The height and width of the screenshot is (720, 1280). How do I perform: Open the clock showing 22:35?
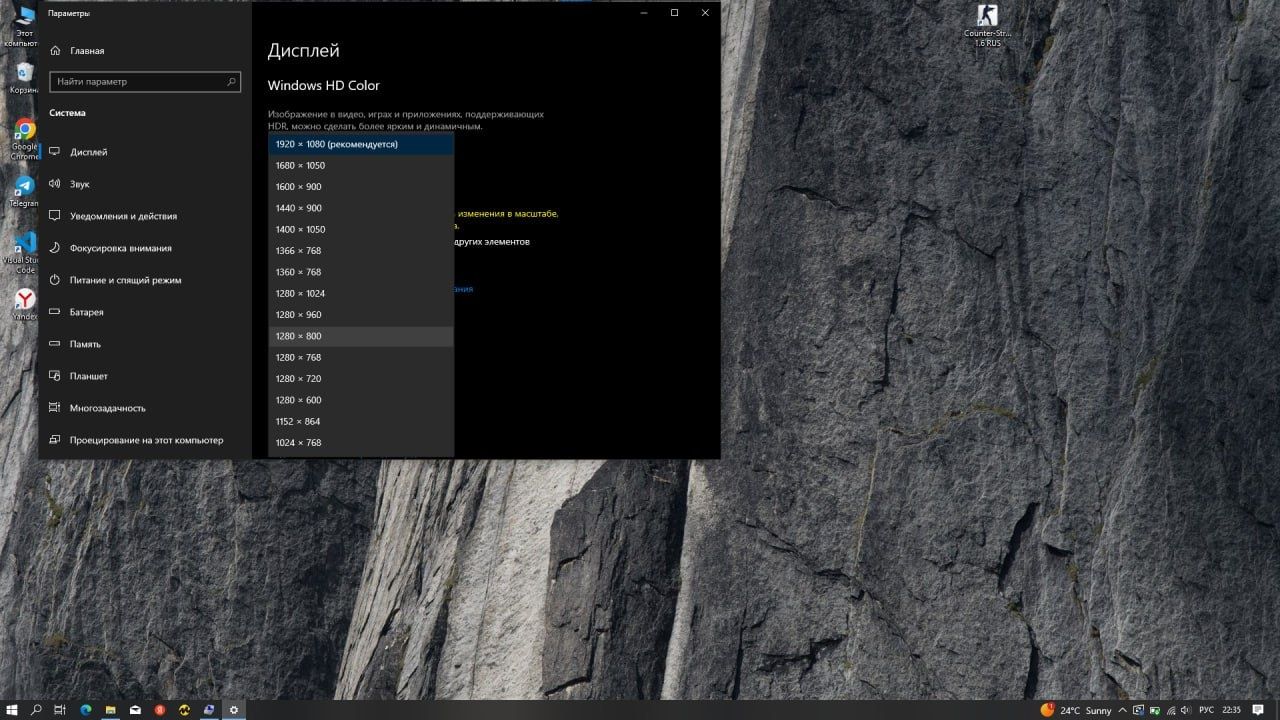[x=1232, y=710]
